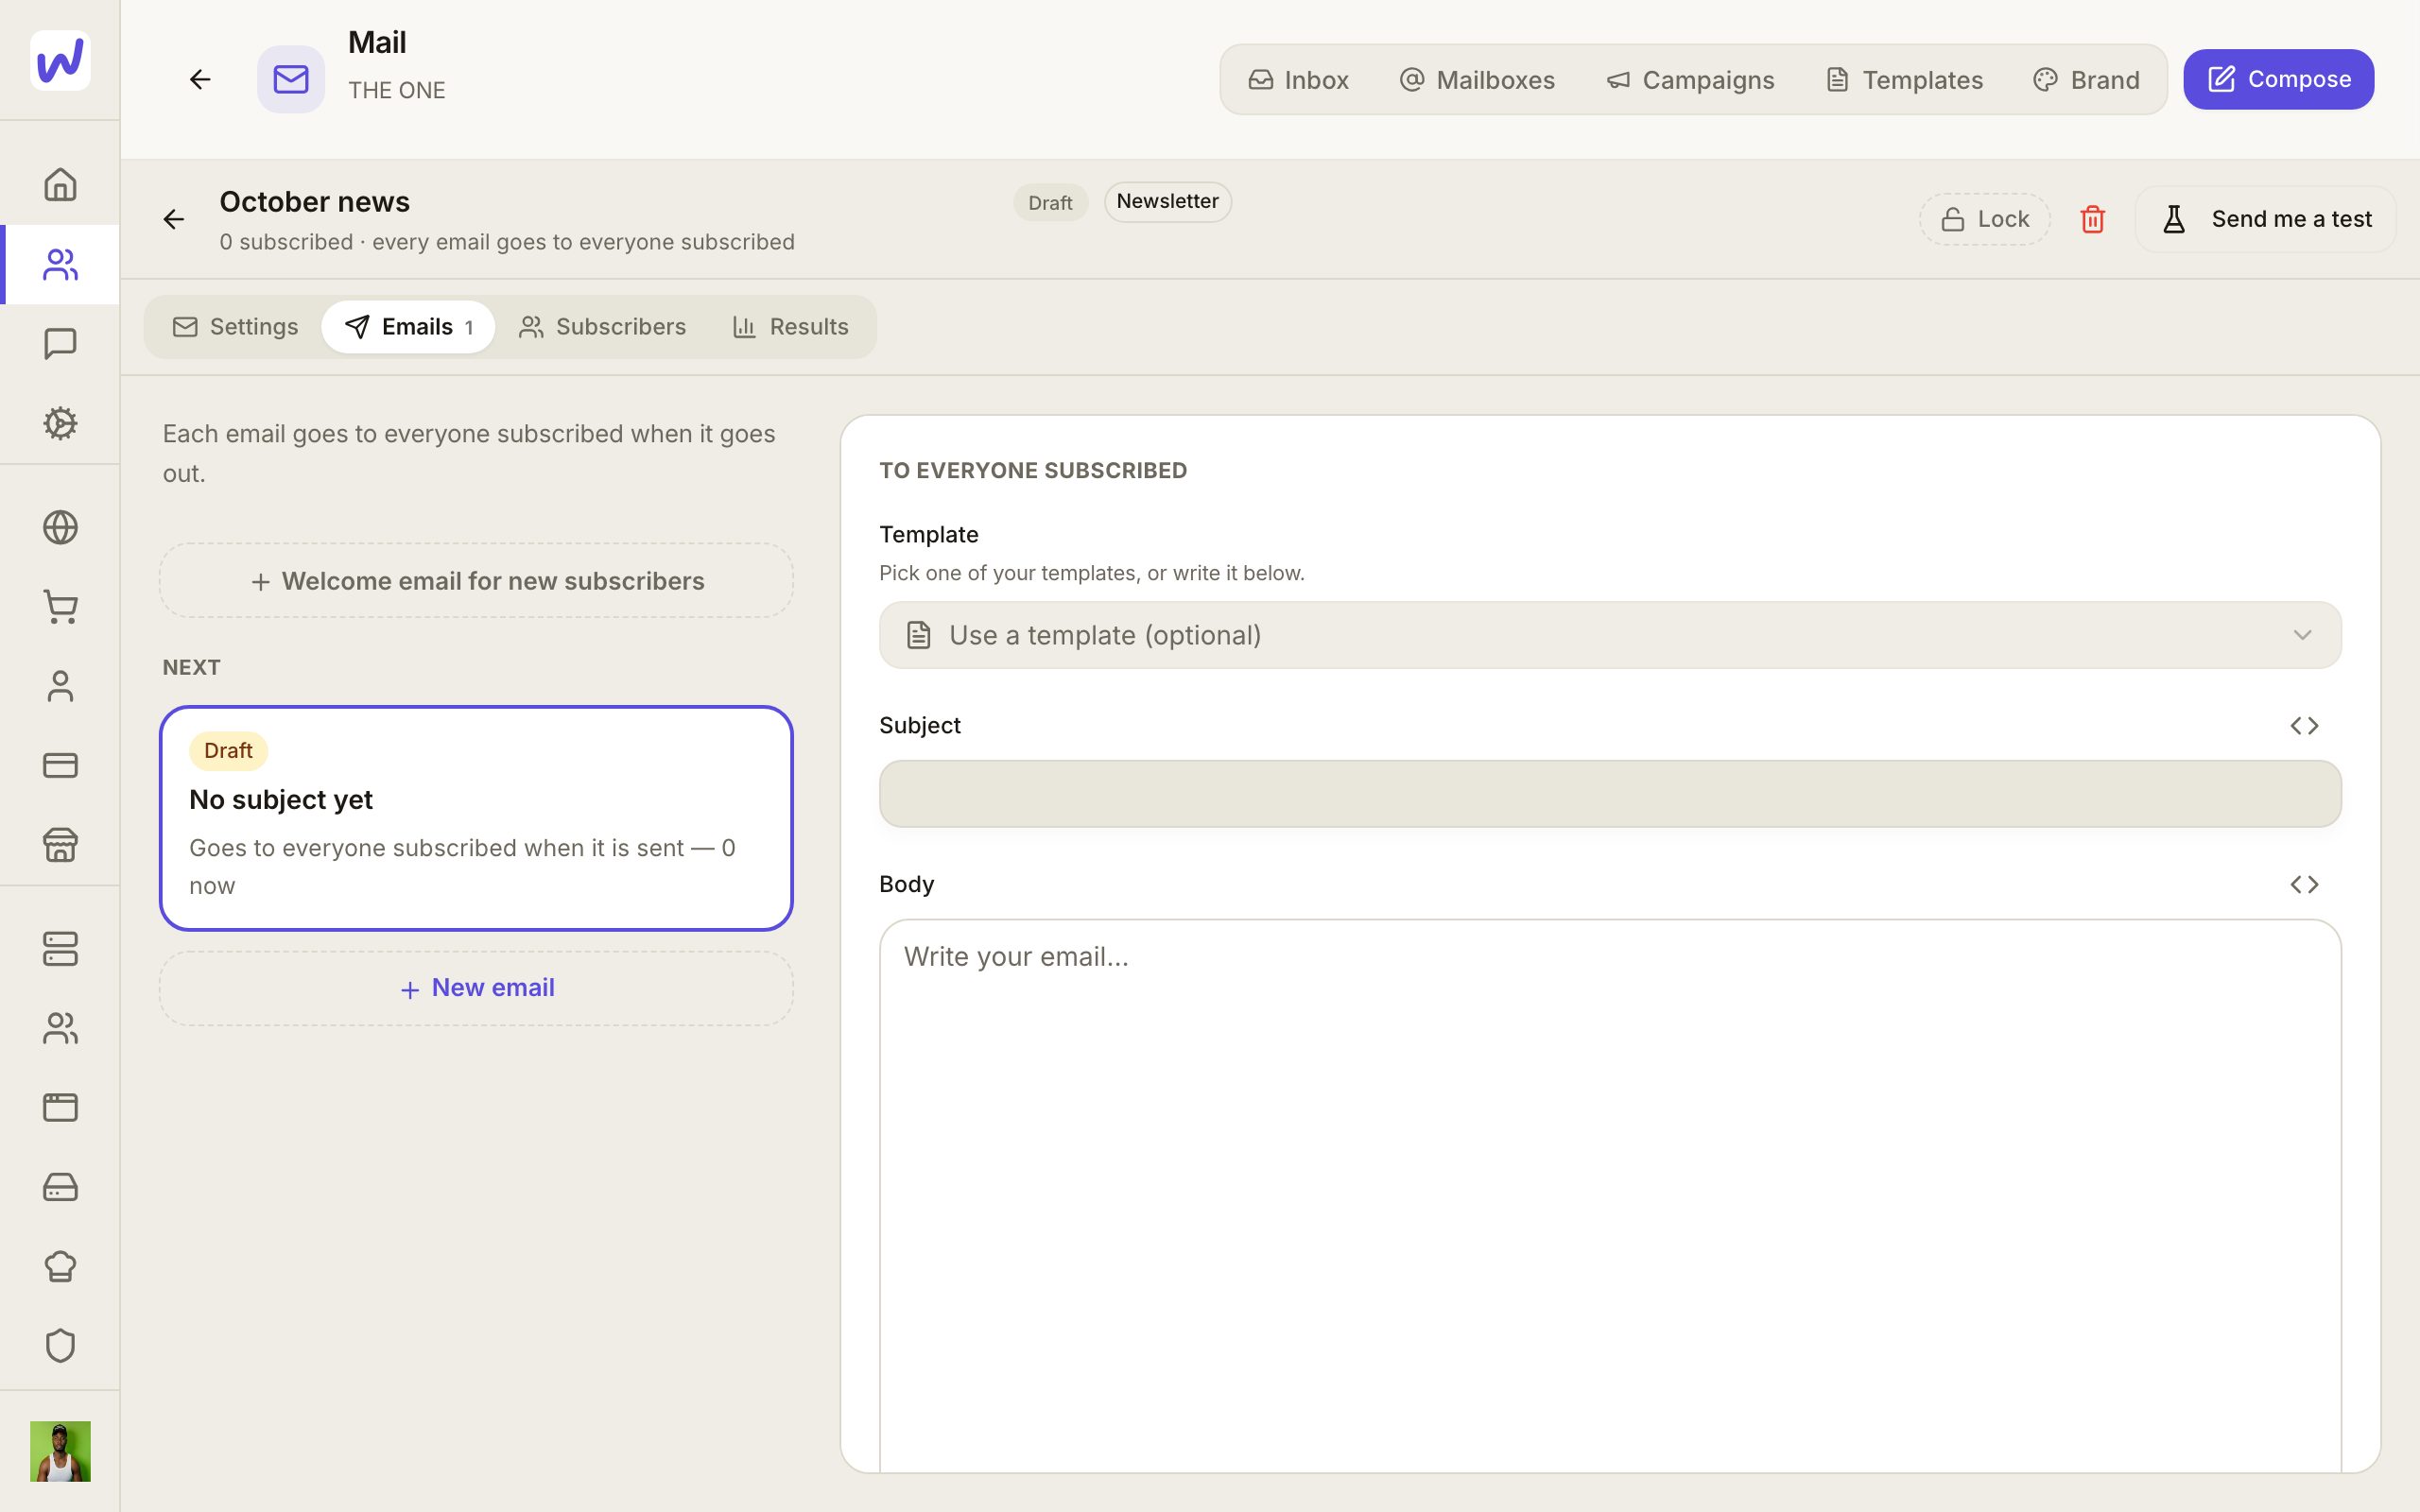Switch to the Results tab
The width and height of the screenshot is (2420, 1512).
click(790, 327)
